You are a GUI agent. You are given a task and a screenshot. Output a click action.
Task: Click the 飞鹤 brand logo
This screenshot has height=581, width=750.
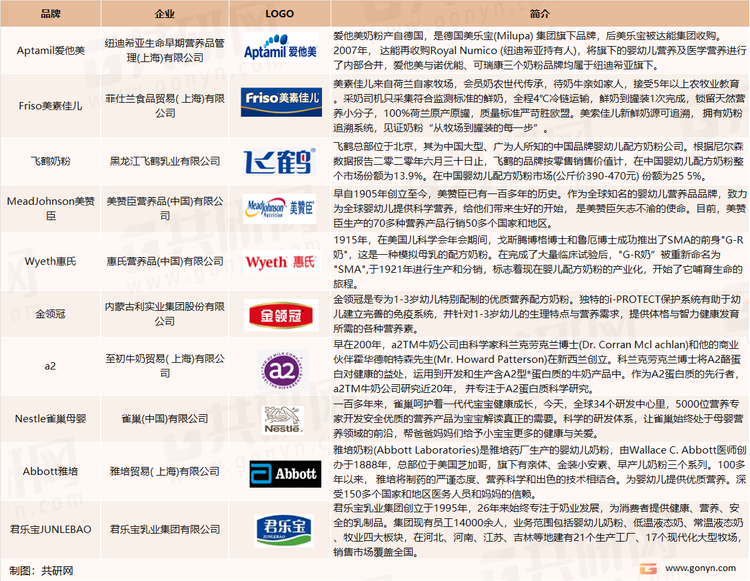[280, 161]
